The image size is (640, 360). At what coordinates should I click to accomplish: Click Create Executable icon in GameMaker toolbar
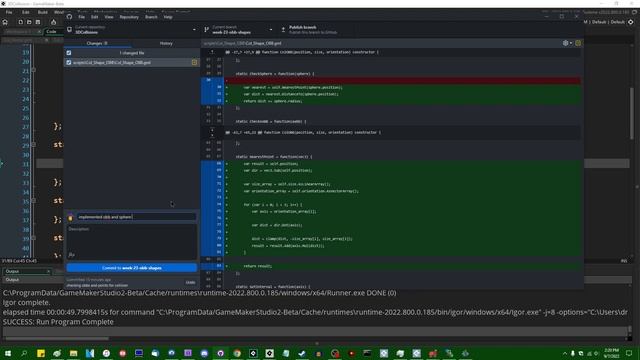point(53,22)
